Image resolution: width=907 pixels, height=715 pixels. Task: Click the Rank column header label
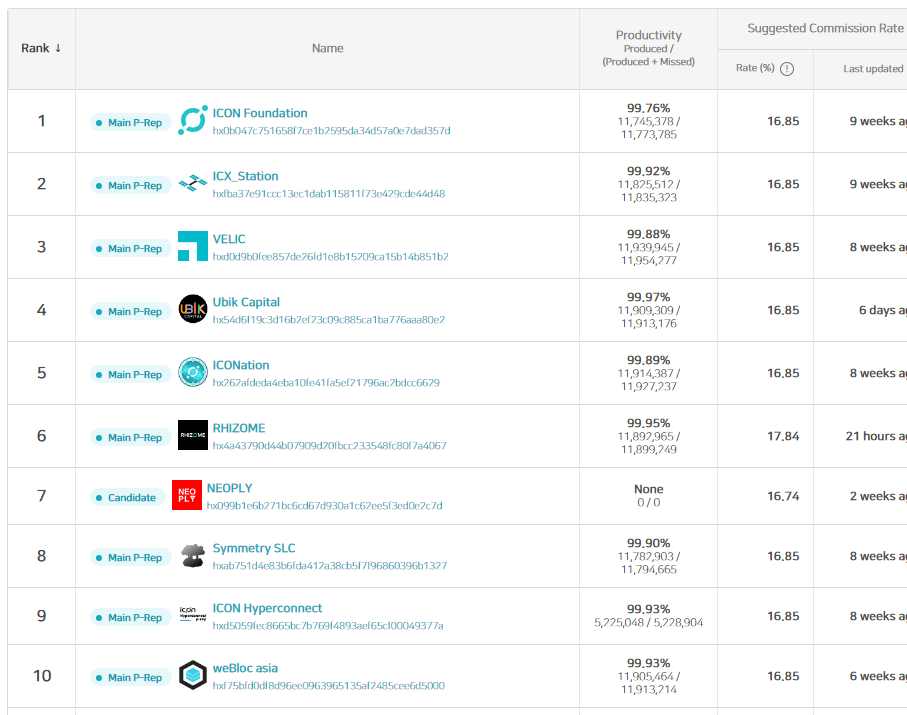(35, 48)
